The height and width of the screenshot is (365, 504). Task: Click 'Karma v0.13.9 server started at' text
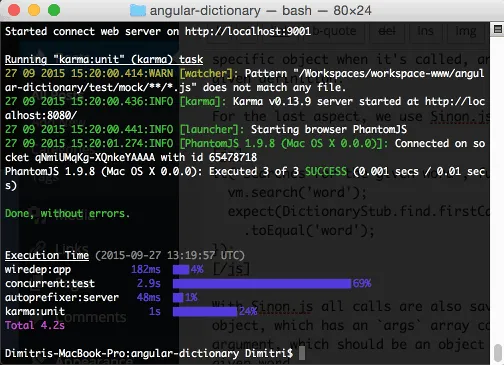pyautogui.click(x=326, y=101)
